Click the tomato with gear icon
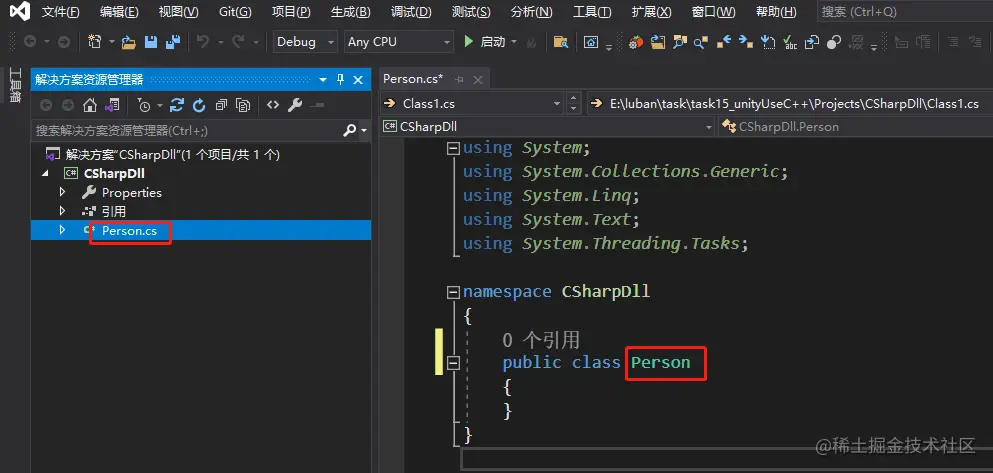Viewport: 993px width, 473px height. coord(635,42)
